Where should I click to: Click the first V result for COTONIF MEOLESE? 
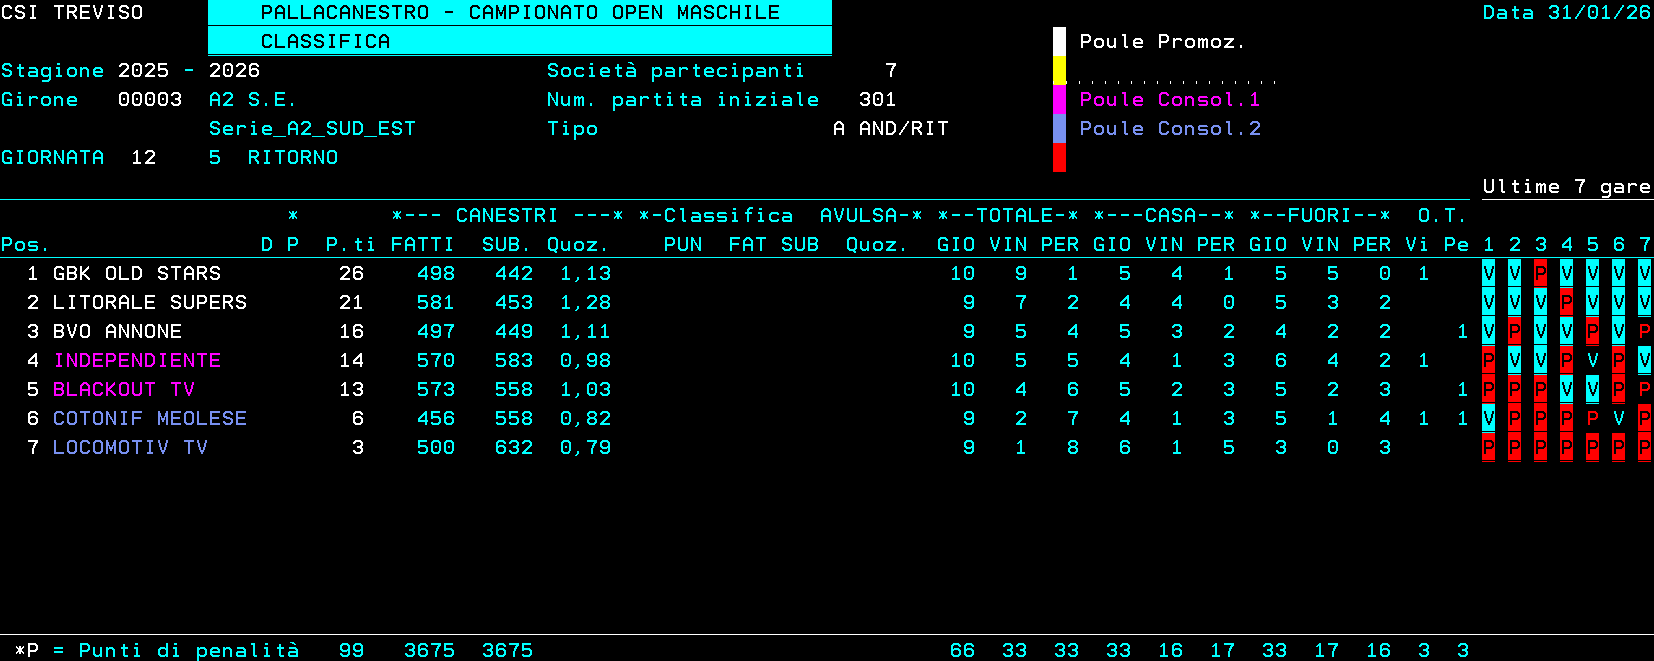1488,418
